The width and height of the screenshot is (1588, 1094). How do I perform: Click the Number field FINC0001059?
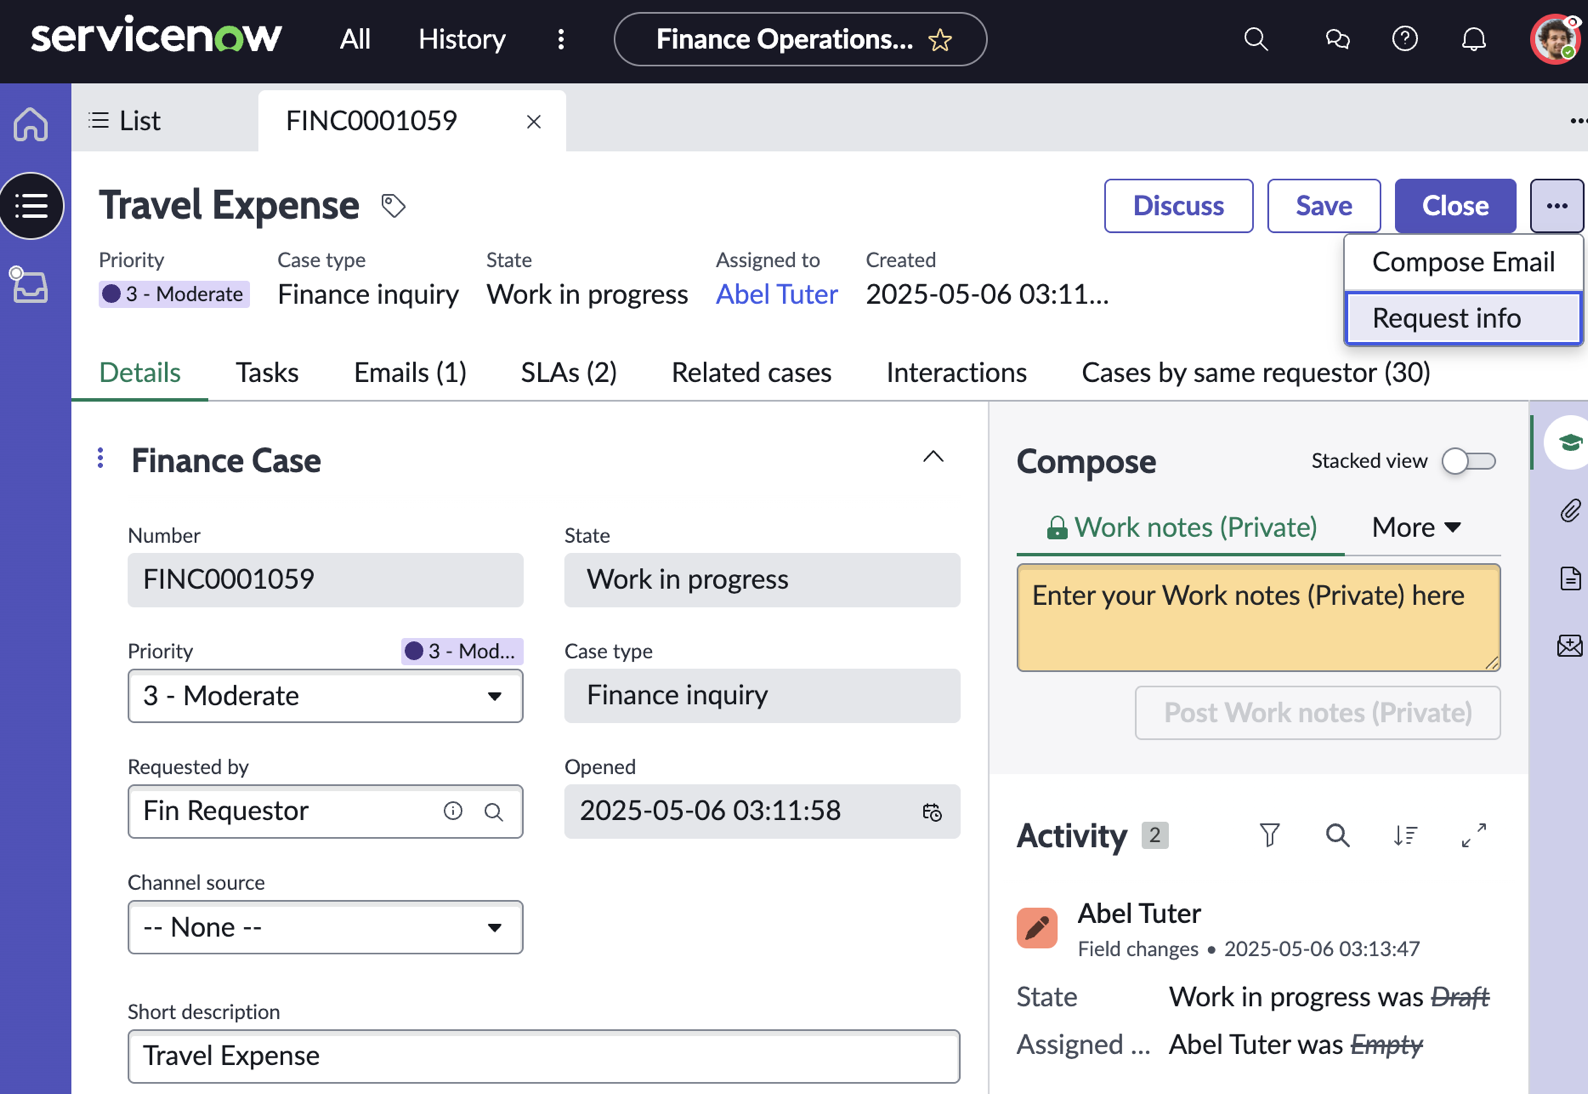tap(325, 580)
